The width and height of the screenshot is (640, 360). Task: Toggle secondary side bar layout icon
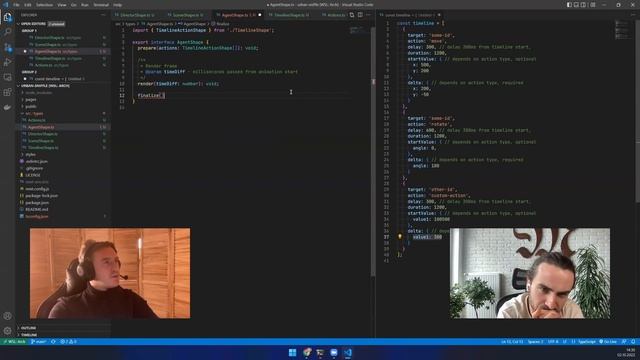click(x=584, y=5)
